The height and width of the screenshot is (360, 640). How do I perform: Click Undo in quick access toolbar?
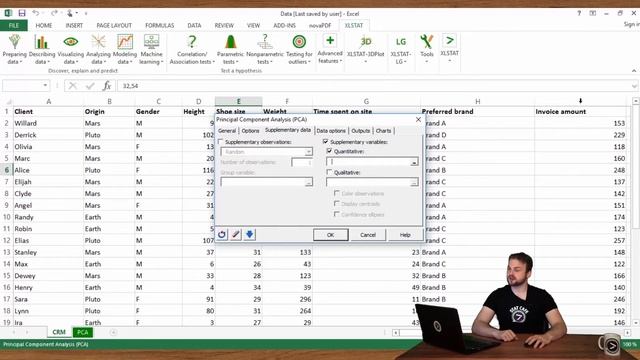[x=36, y=13]
